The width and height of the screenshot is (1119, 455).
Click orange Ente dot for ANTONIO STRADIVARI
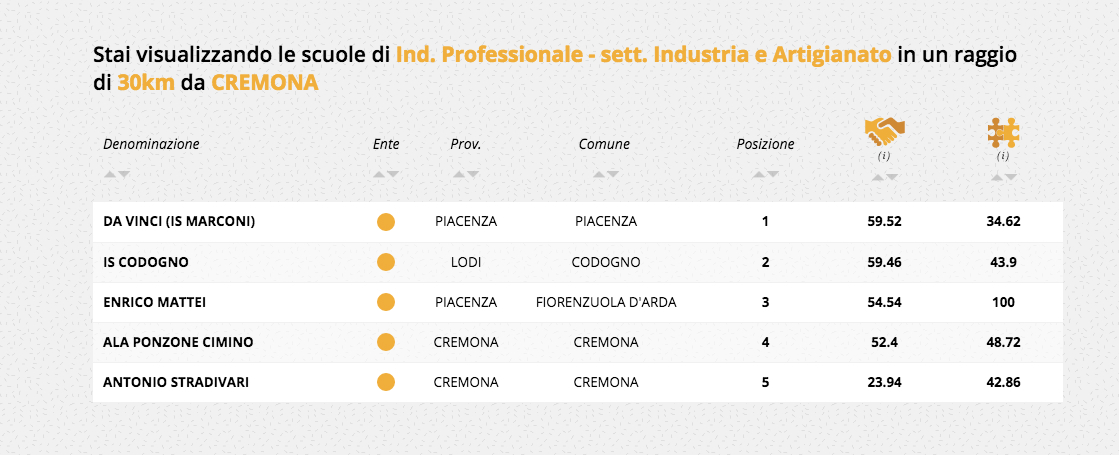pos(385,382)
